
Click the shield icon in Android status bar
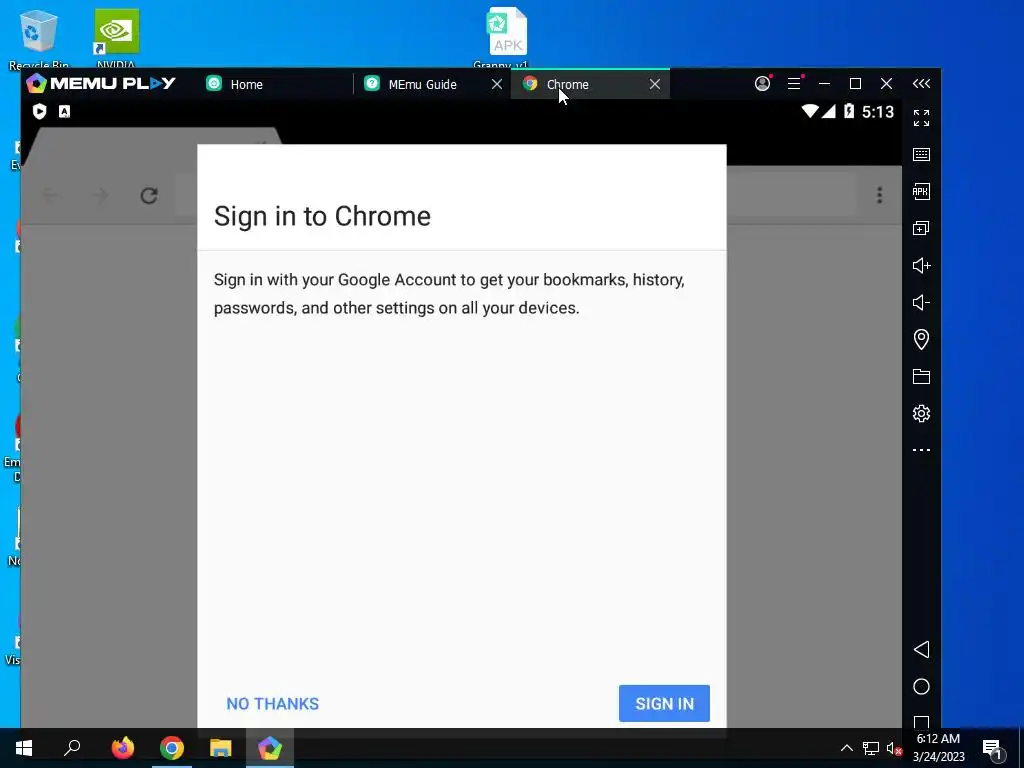coord(39,112)
